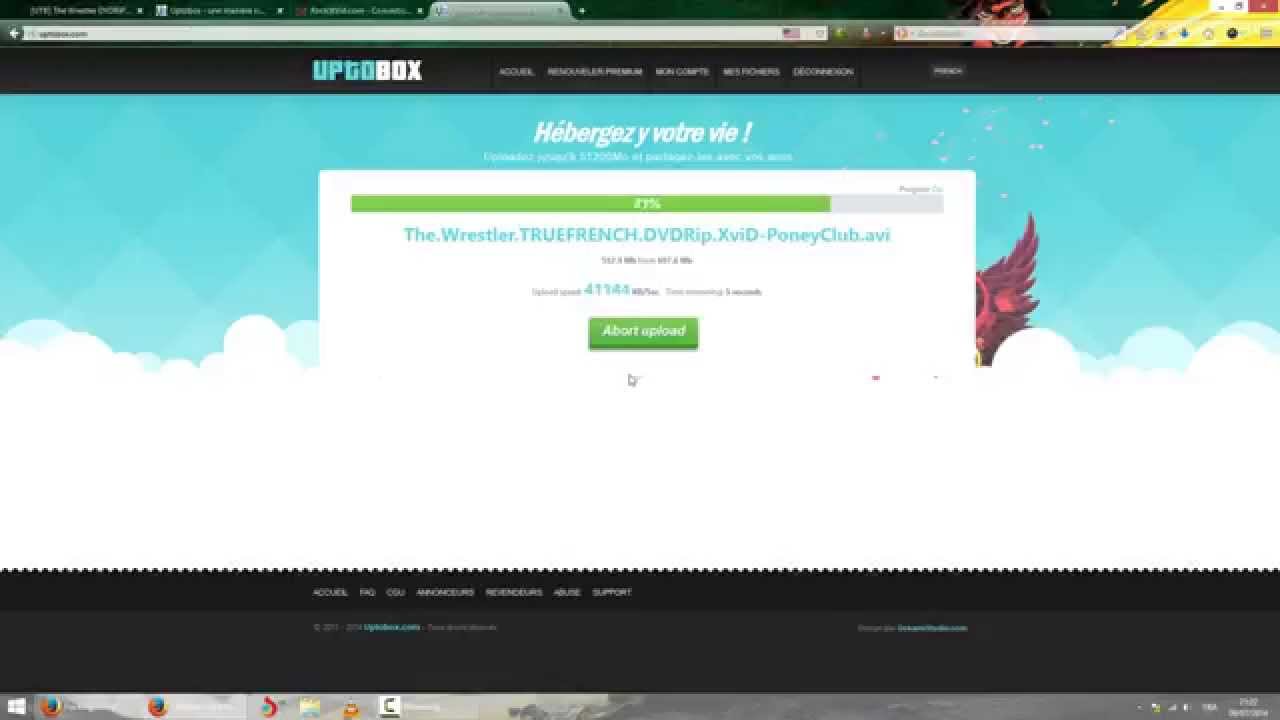Open the Revendeurs footer link
Image resolution: width=1280 pixels, height=720 pixels.
point(514,592)
